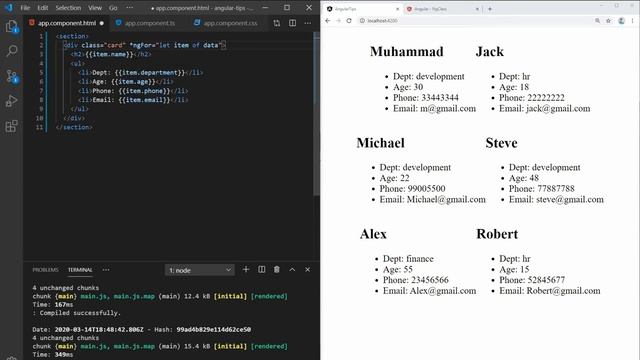The image size is (640, 360).
Task: Close the NgClass browser tab
Action: tap(477, 9)
